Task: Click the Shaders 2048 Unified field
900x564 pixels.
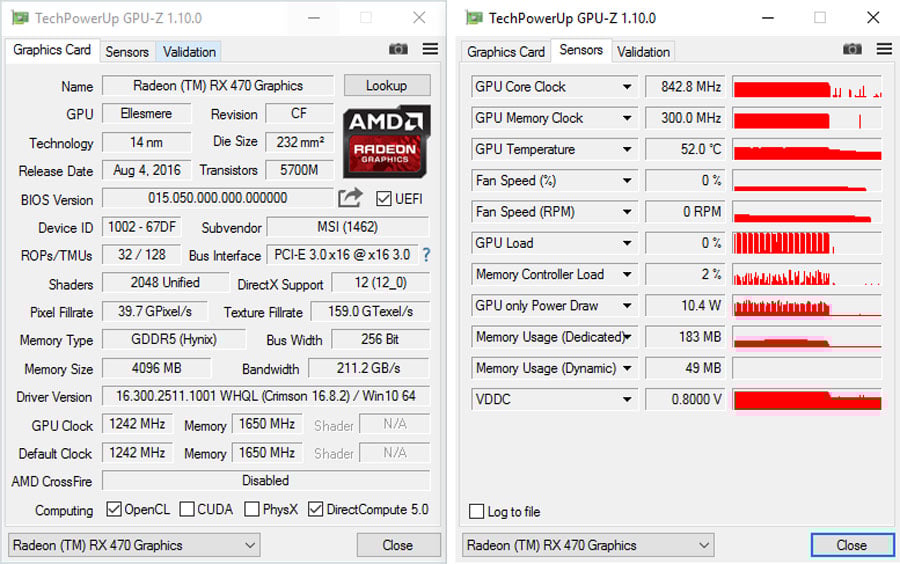Action: [165, 283]
